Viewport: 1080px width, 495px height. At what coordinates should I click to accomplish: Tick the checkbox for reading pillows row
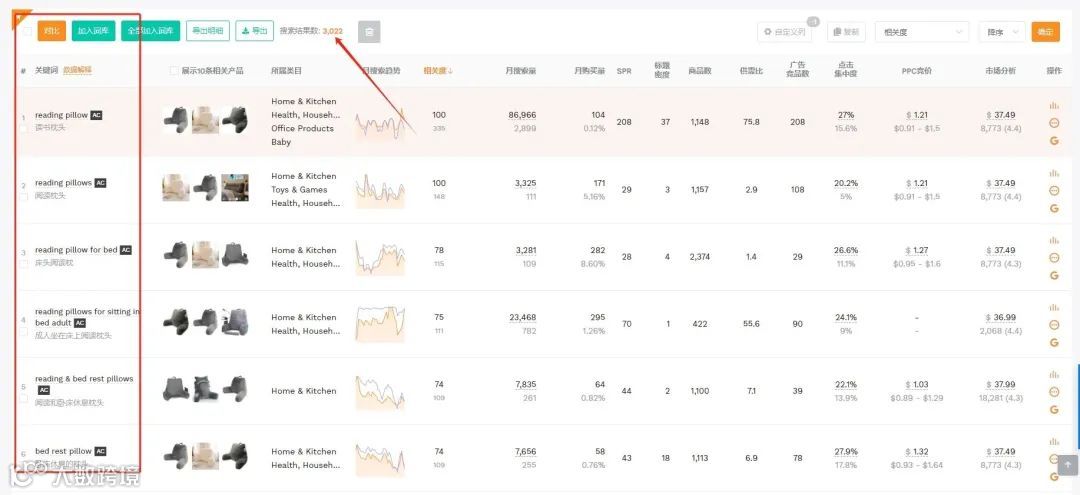24,196
